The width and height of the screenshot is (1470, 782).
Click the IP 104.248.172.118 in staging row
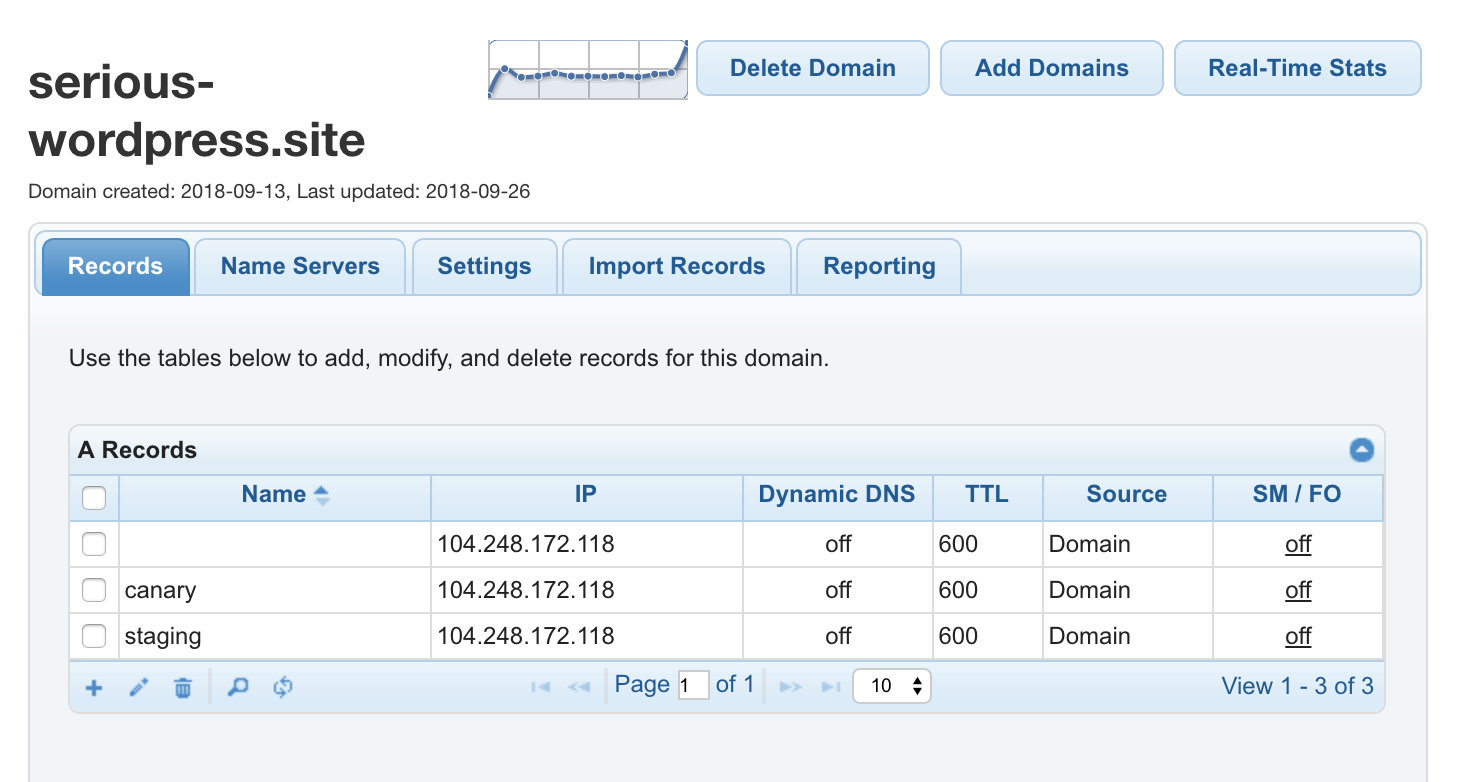[526, 637]
